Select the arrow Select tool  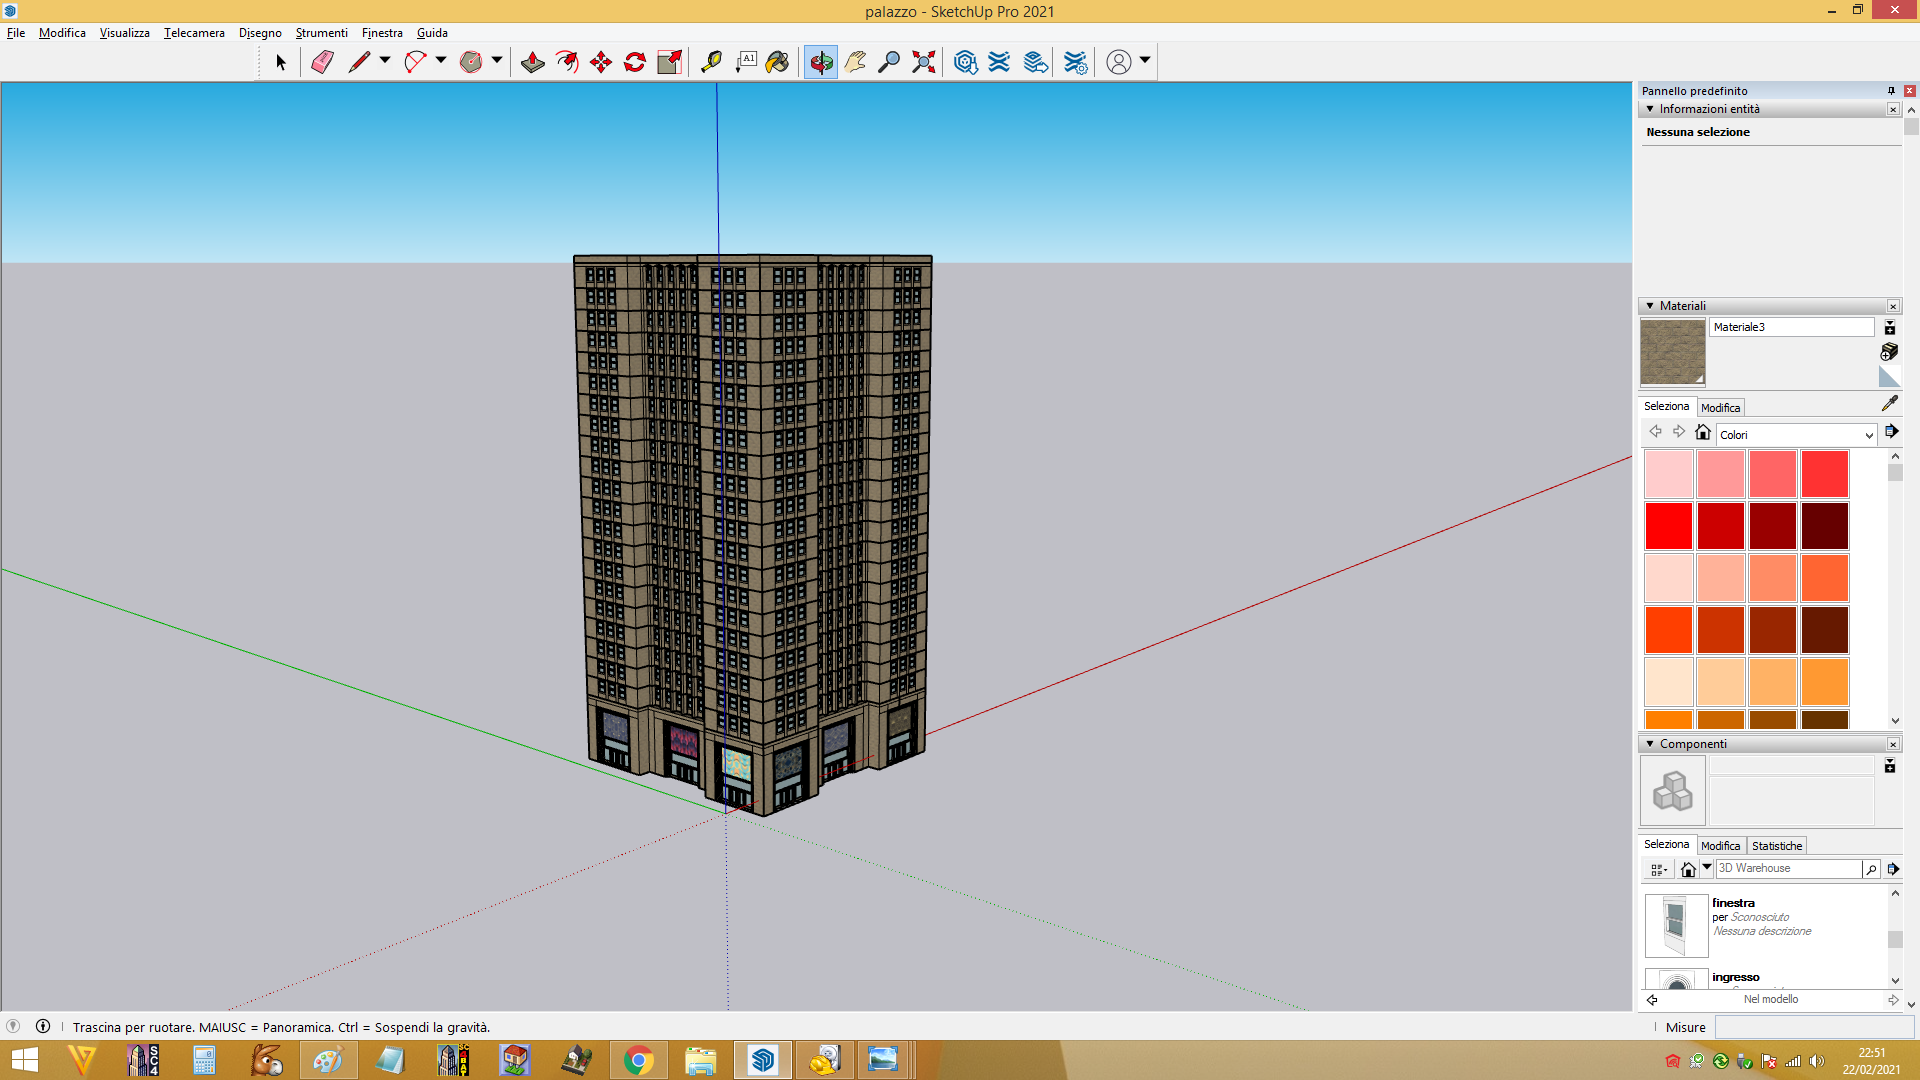[x=281, y=62]
